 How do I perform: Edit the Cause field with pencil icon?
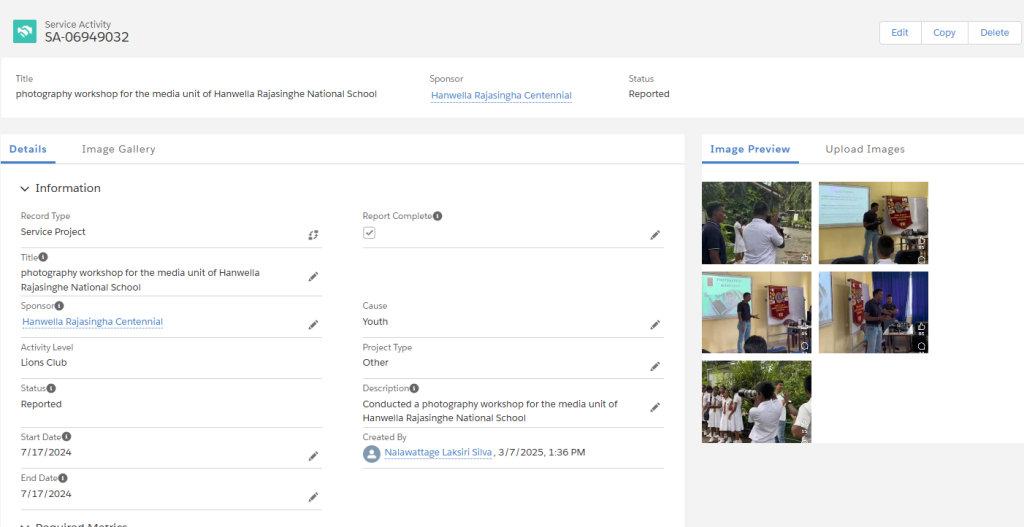coord(655,325)
